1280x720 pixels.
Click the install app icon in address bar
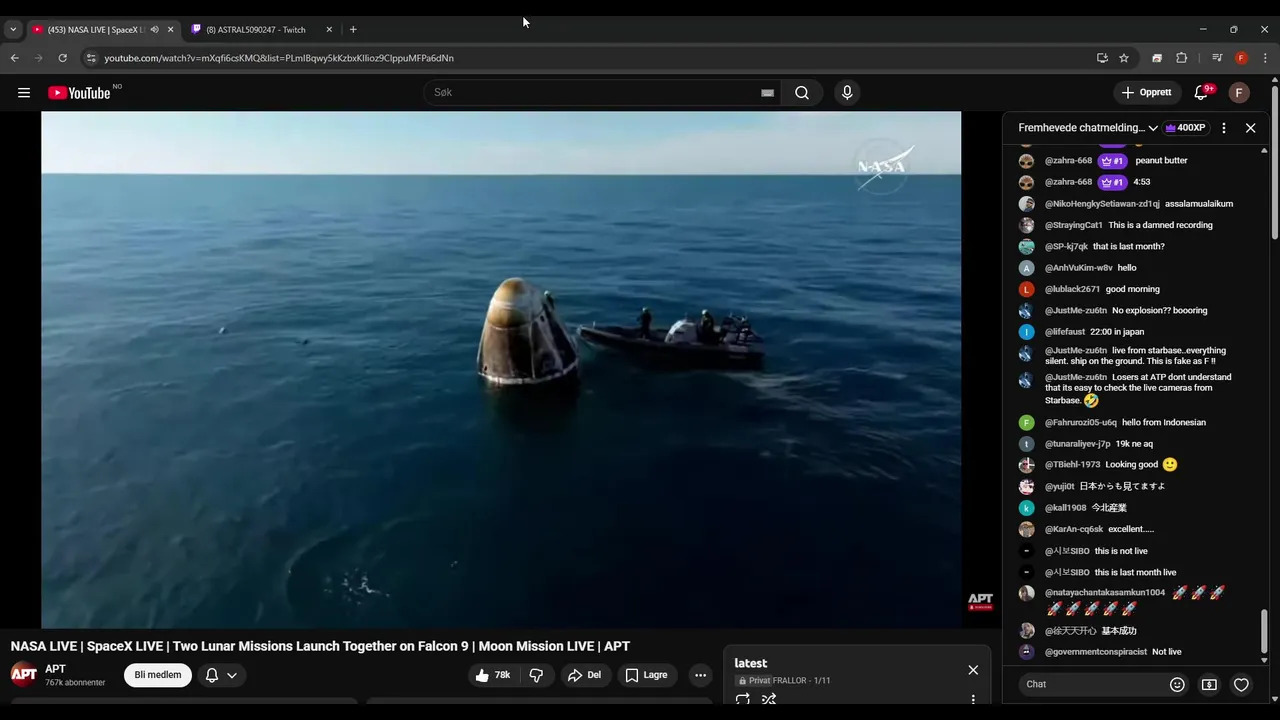pyautogui.click(x=1102, y=58)
